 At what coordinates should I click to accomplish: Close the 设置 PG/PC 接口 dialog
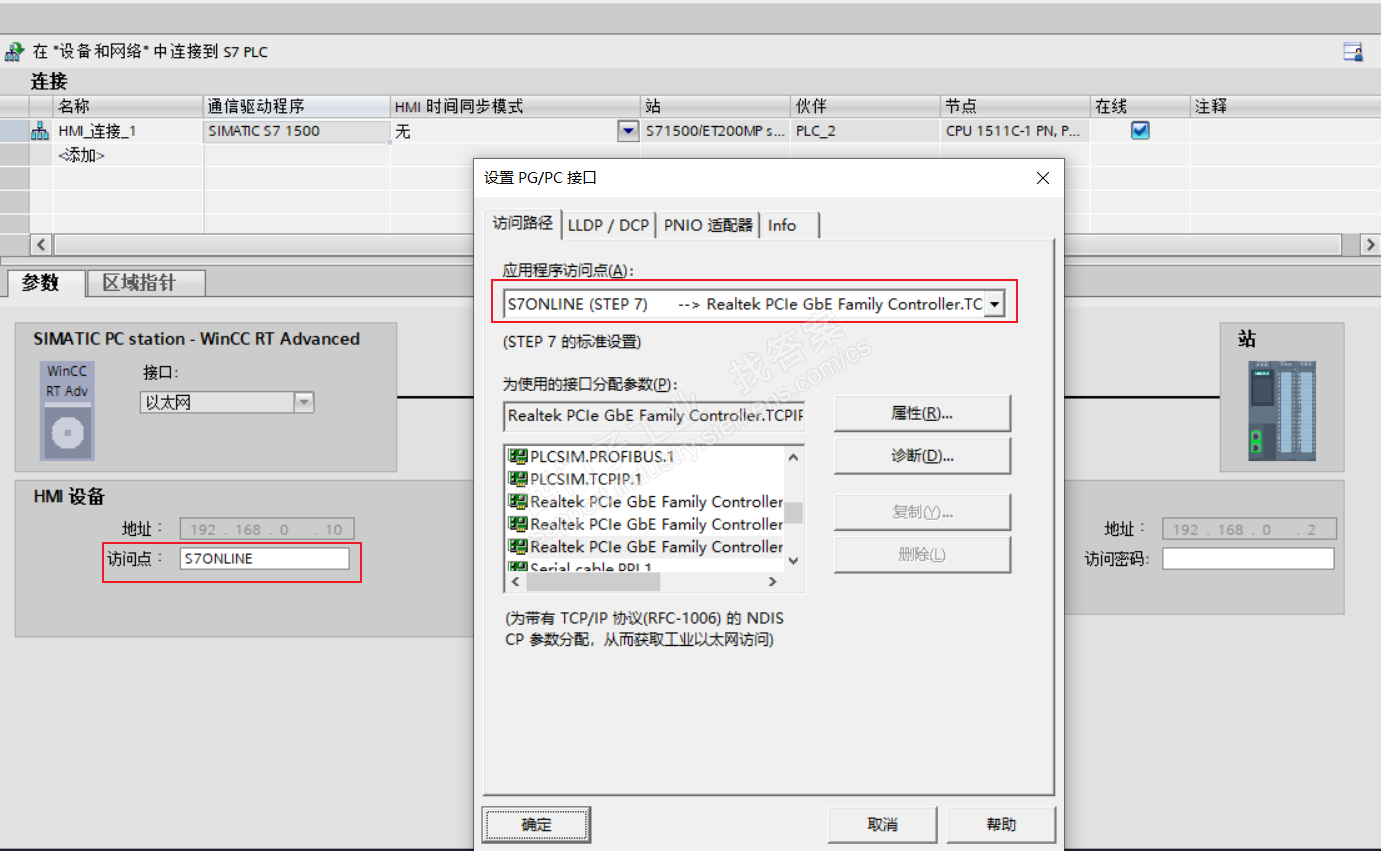coord(1043,178)
